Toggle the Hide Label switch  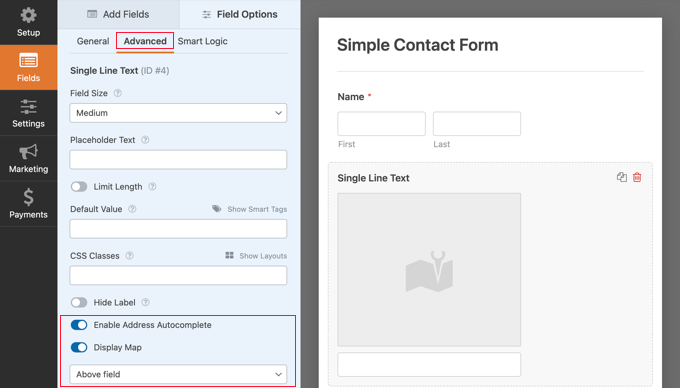[79, 302]
